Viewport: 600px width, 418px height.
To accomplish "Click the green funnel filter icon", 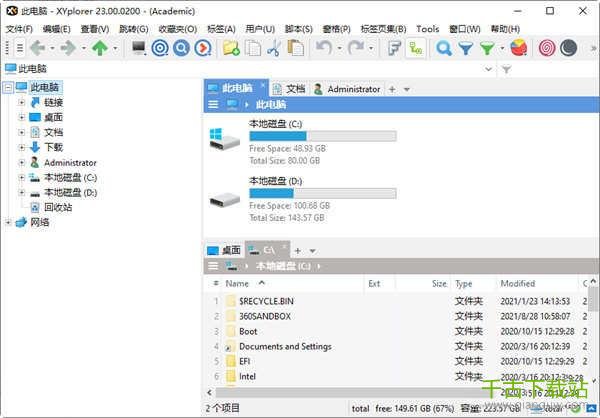I will (487, 48).
